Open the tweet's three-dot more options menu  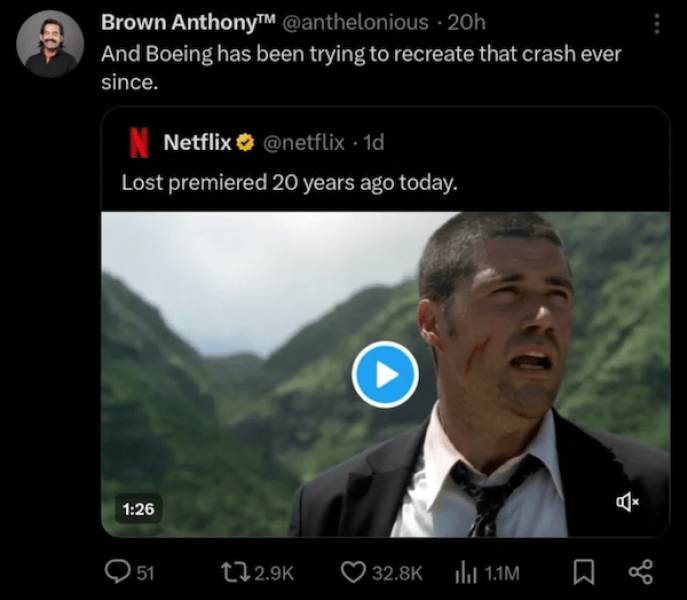656,23
